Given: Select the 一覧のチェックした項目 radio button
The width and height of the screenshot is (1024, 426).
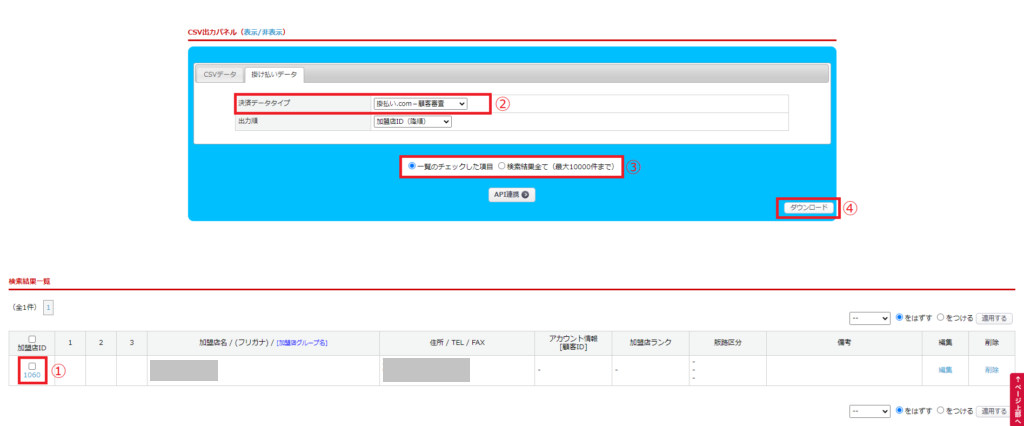Looking at the screenshot, I should [412, 166].
